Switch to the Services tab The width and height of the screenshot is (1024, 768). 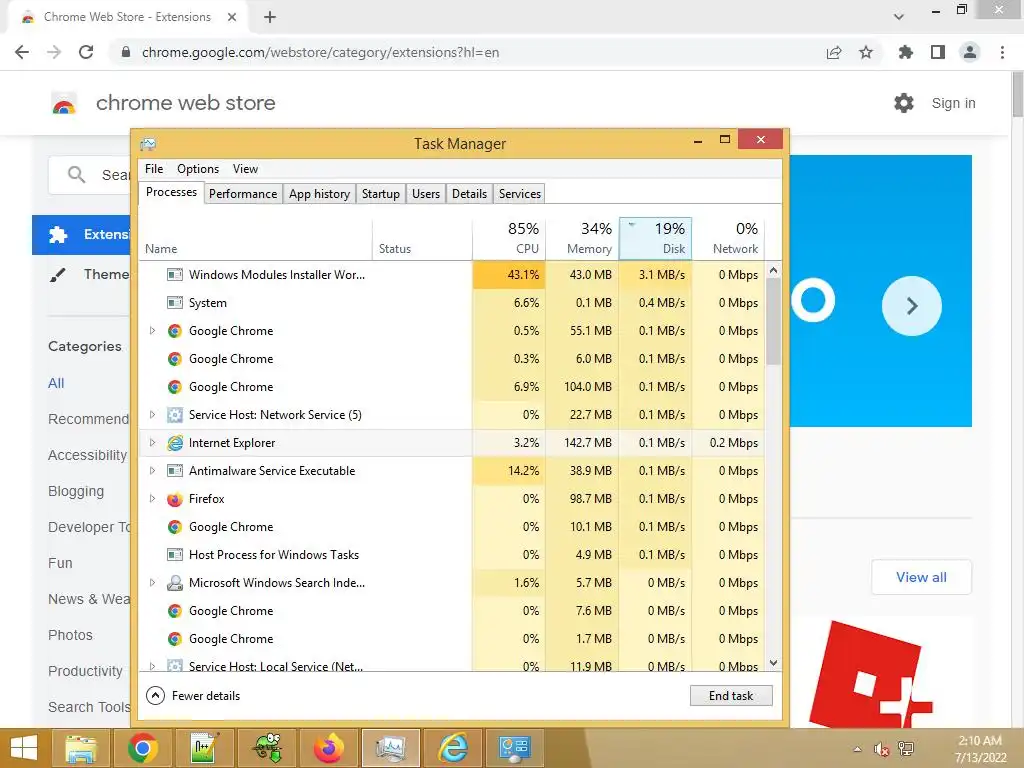[520, 194]
